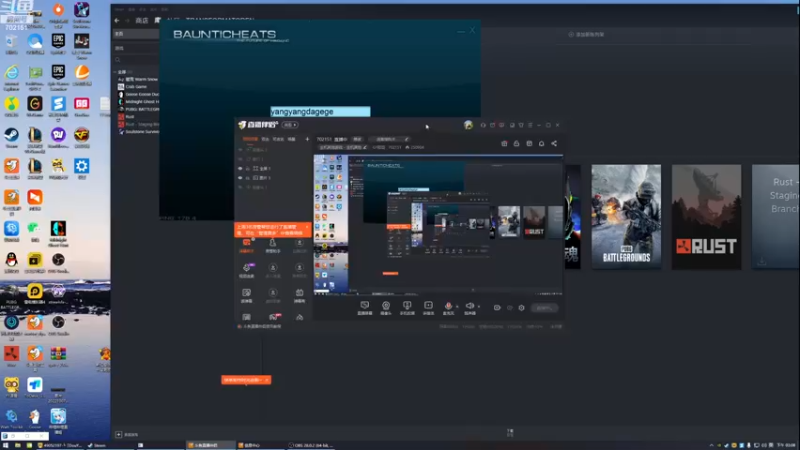The width and height of the screenshot is (800, 450).
Task: Open PUBG Battlegrounds cover in Steam library
Action: (x=626, y=216)
